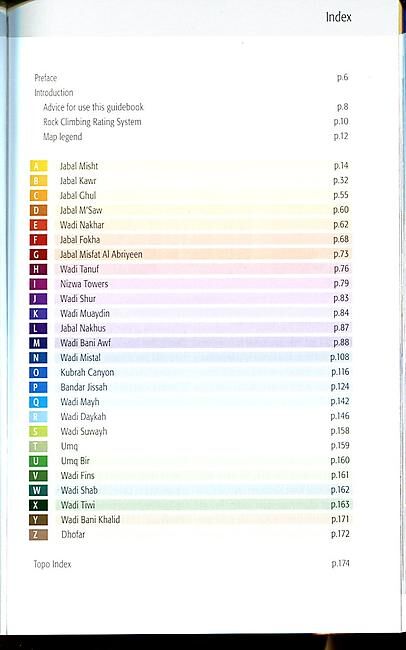Select the Wadi Suwayh entry
Image resolution: width=406 pixels, height=650 pixels.
pos(84,432)
